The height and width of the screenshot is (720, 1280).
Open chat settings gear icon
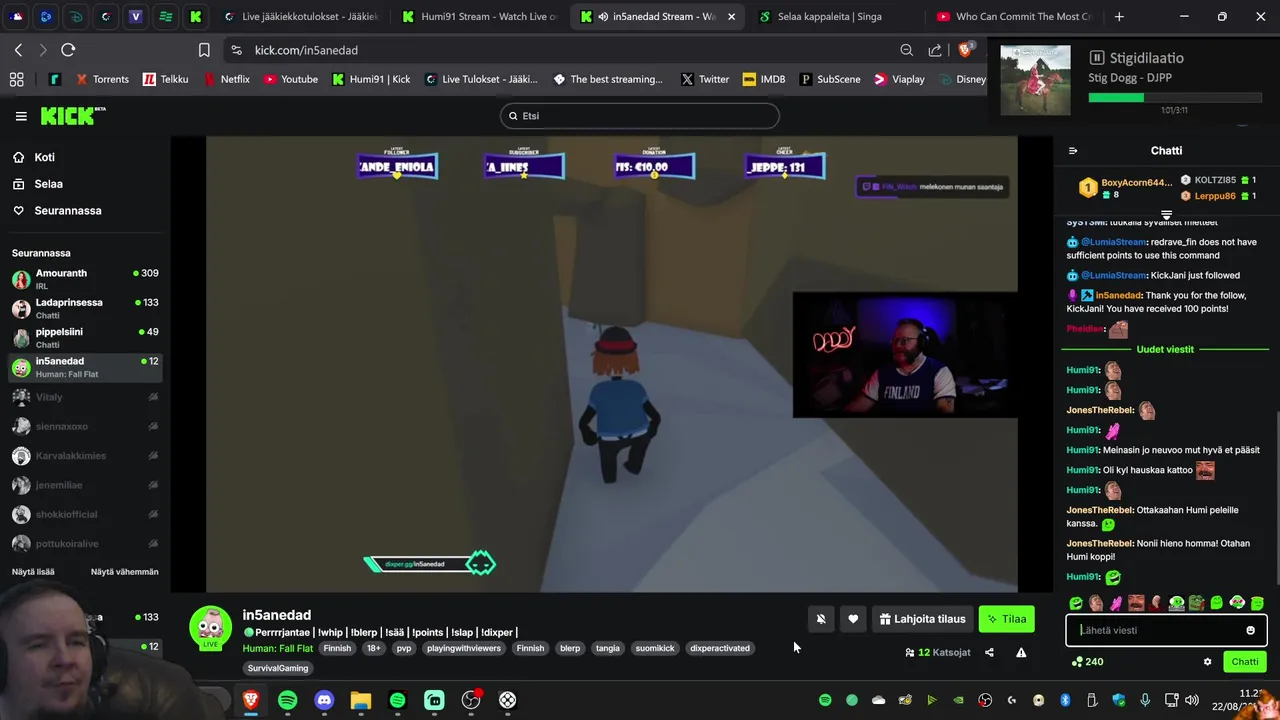(x=1207, y=661)
